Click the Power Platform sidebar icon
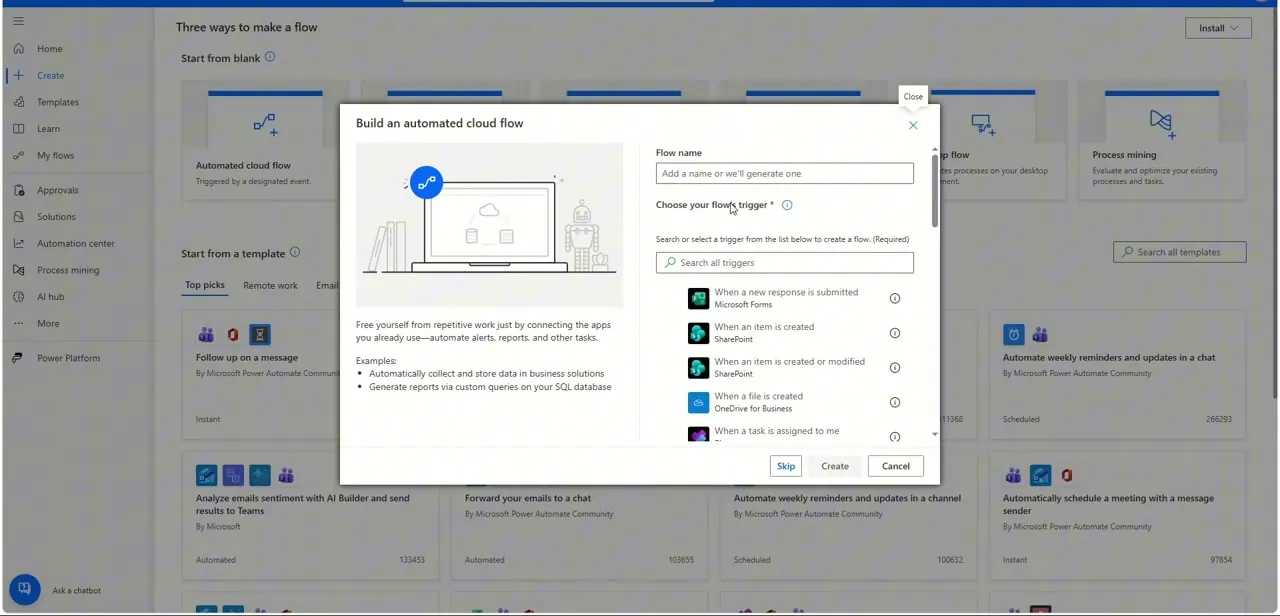The image size is (1280, 616). [18, 358]
